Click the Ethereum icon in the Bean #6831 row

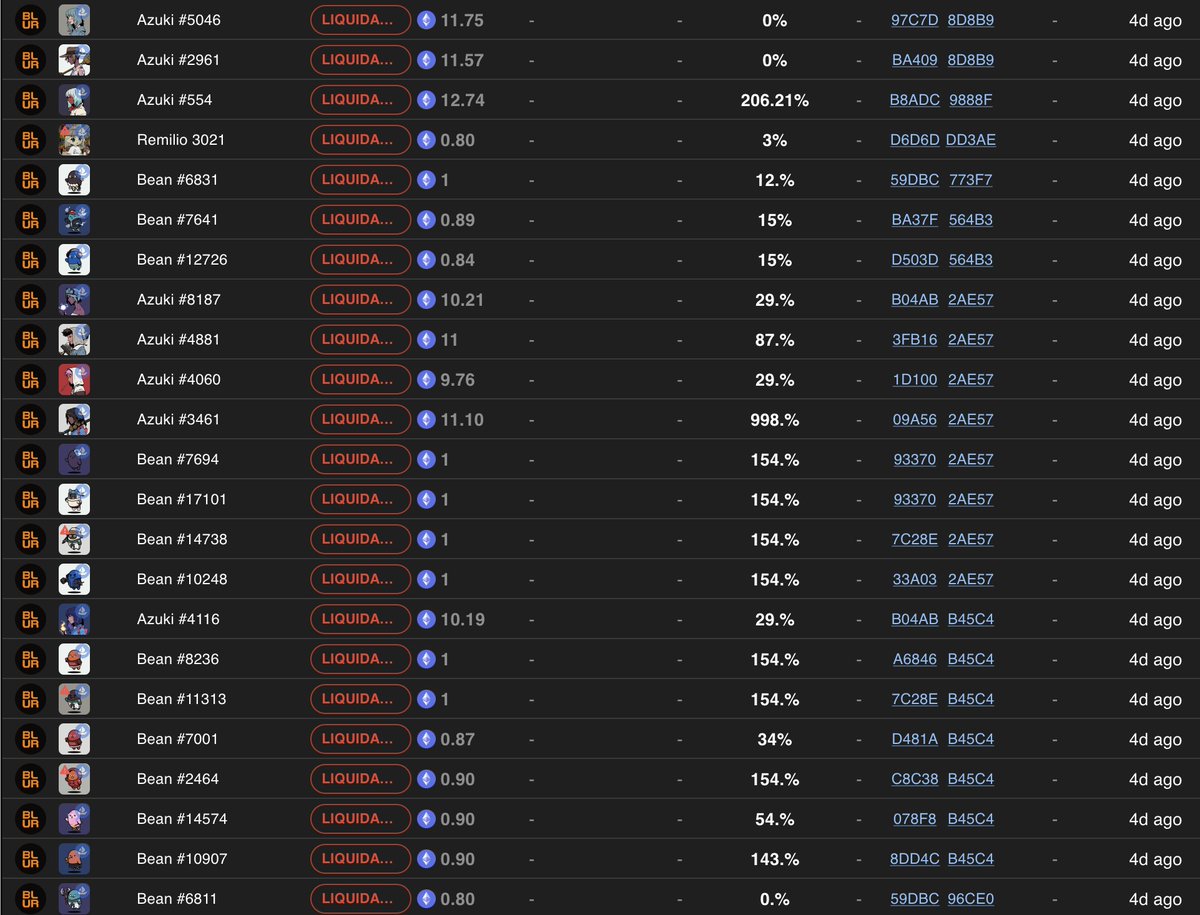[427, 180]
